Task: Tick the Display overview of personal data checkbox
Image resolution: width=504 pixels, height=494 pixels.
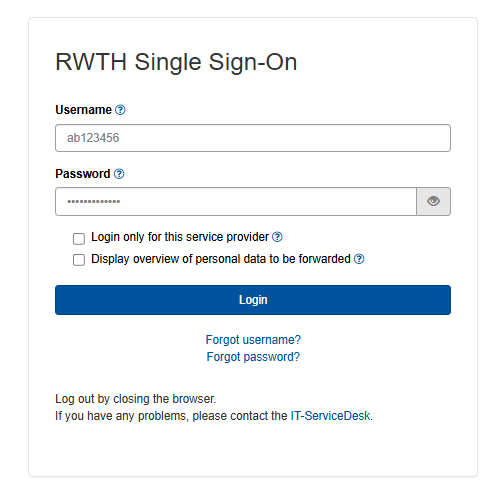Action: 79,260
